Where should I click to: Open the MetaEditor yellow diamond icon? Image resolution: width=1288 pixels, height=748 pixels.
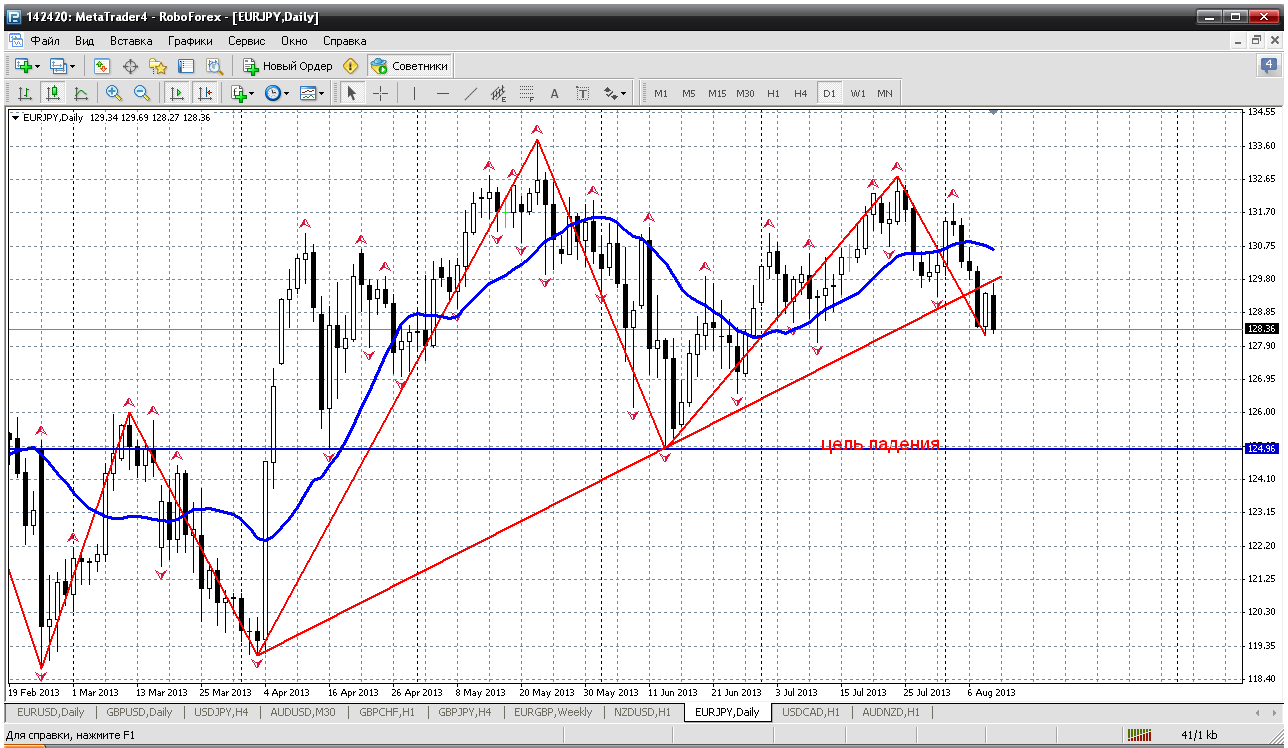click(x=350, y=66)
